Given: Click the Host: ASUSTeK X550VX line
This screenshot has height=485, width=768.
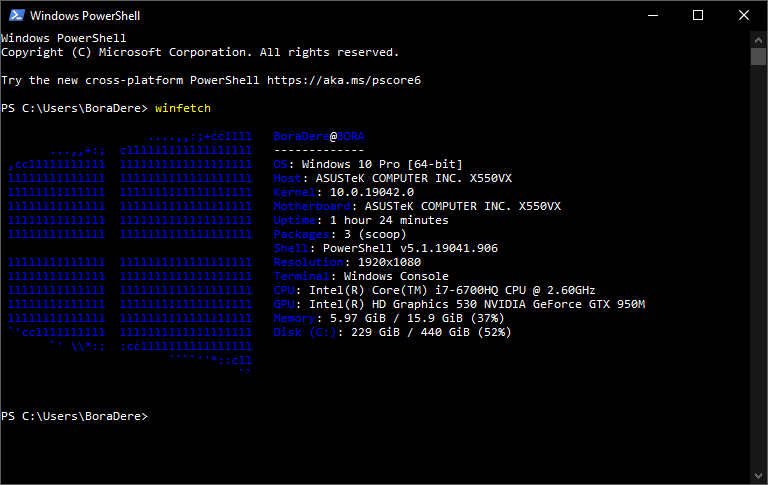Looking at the screenshot, I should click(393, 178).
